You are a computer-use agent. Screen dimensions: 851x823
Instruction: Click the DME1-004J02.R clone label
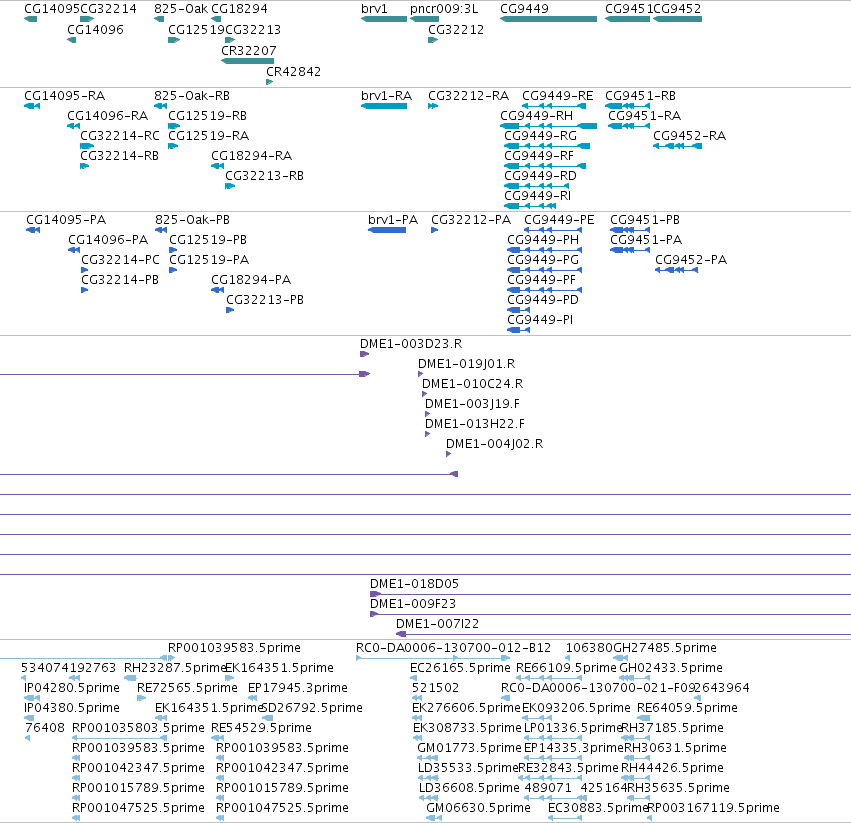coord(494,444)
